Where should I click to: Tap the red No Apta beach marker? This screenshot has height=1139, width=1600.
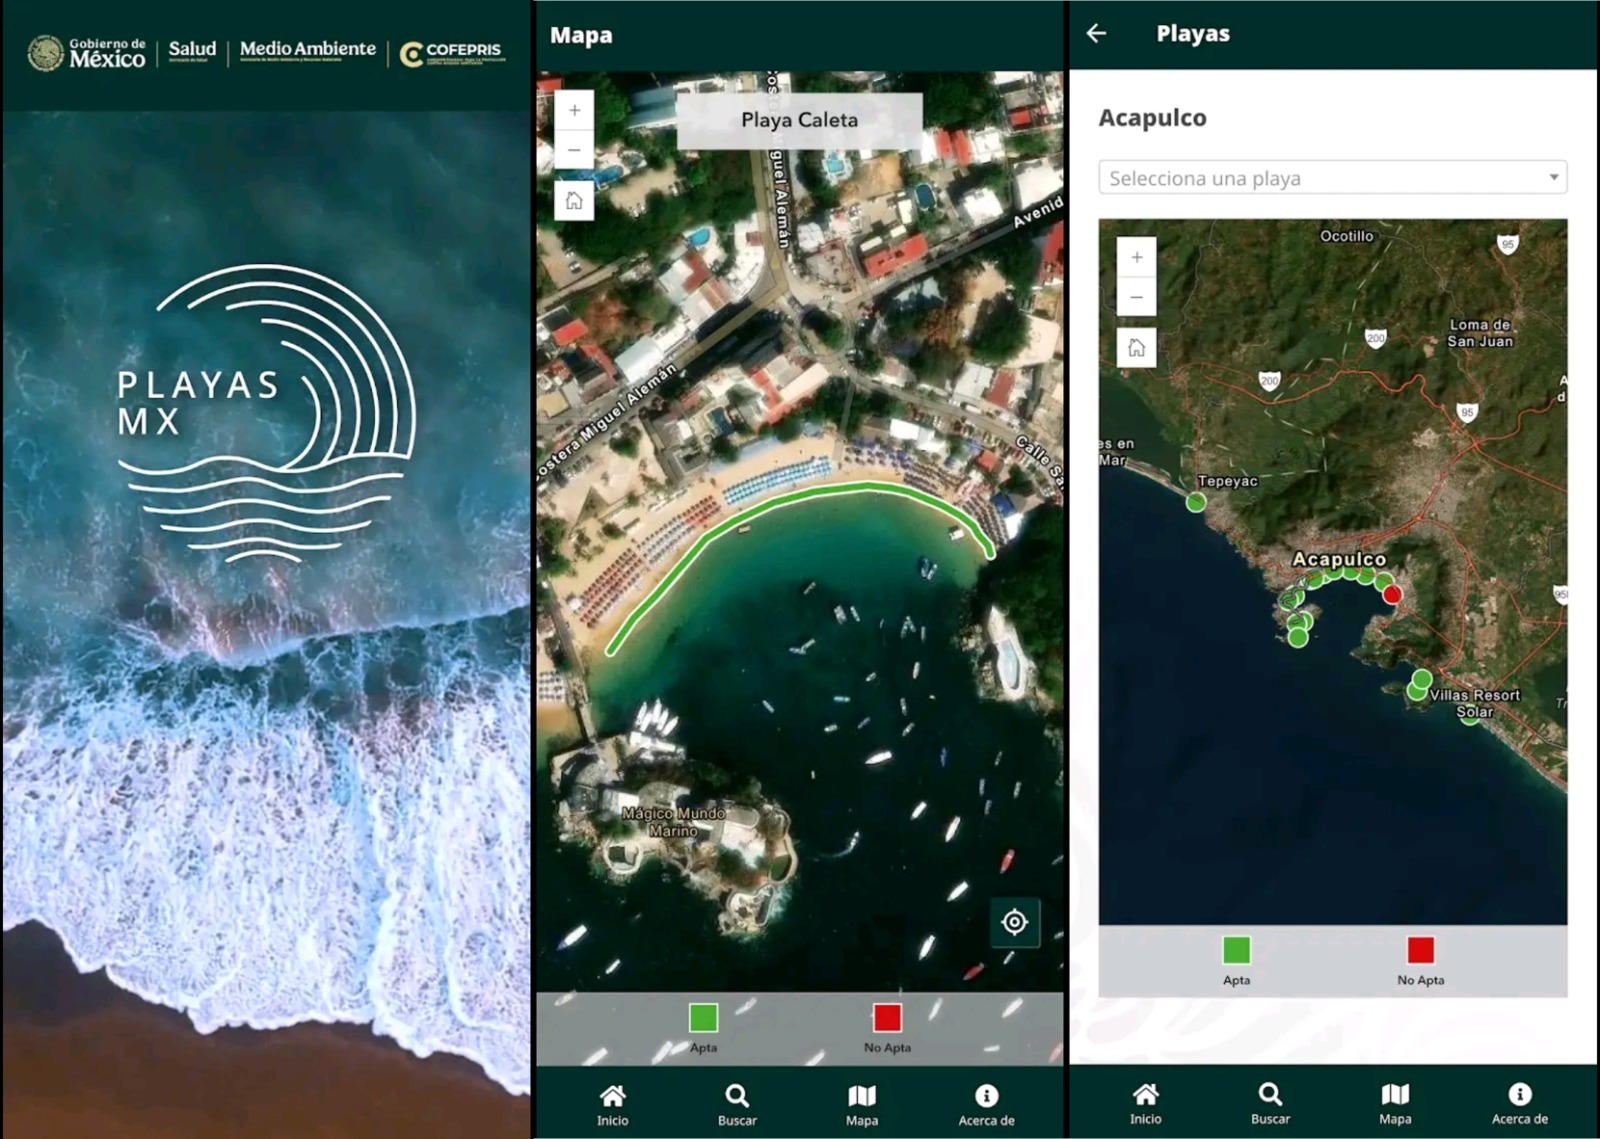pyautogui.click(x=1392, y=595)
